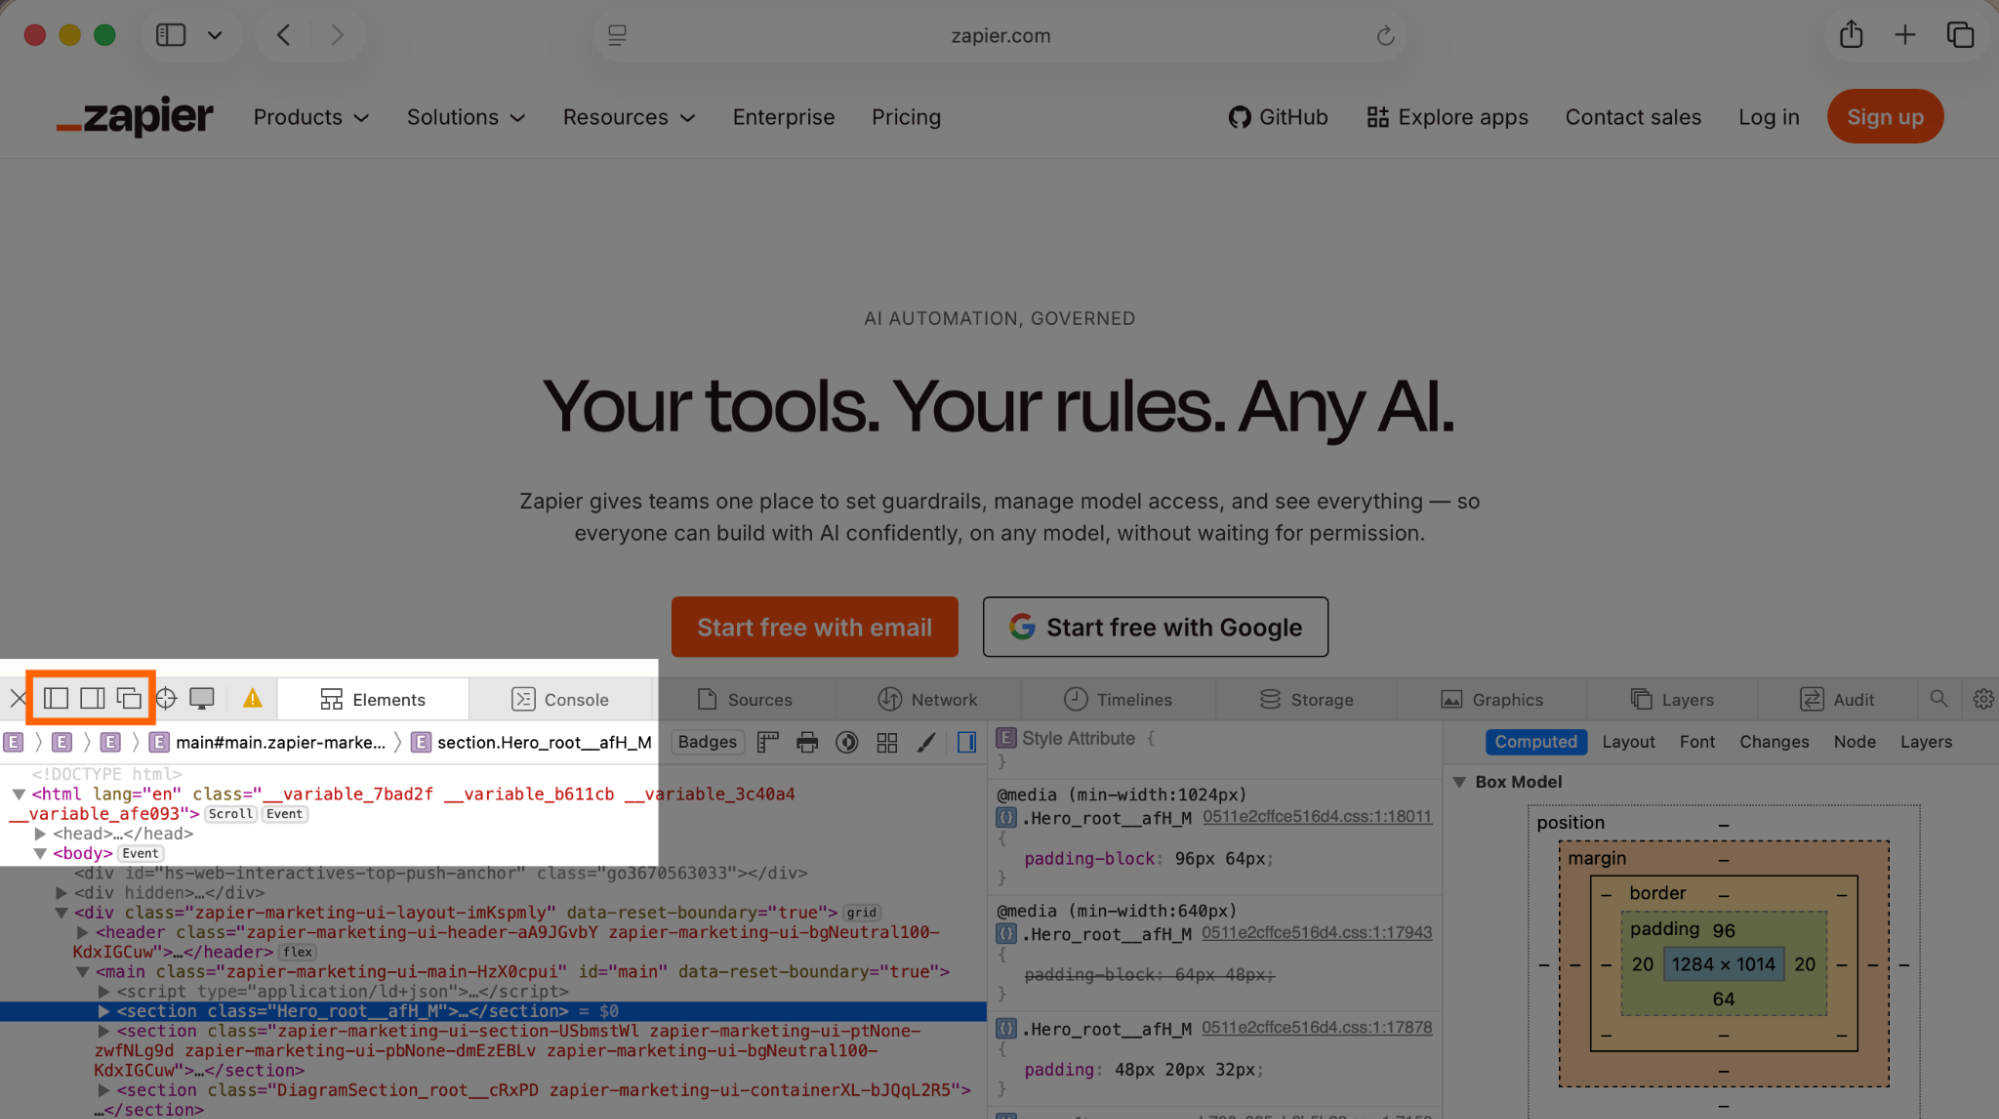This screenshot has width=1999, height=1119.
Task: Click the Scroll badge on html element
Action: [x=230, y=814]
